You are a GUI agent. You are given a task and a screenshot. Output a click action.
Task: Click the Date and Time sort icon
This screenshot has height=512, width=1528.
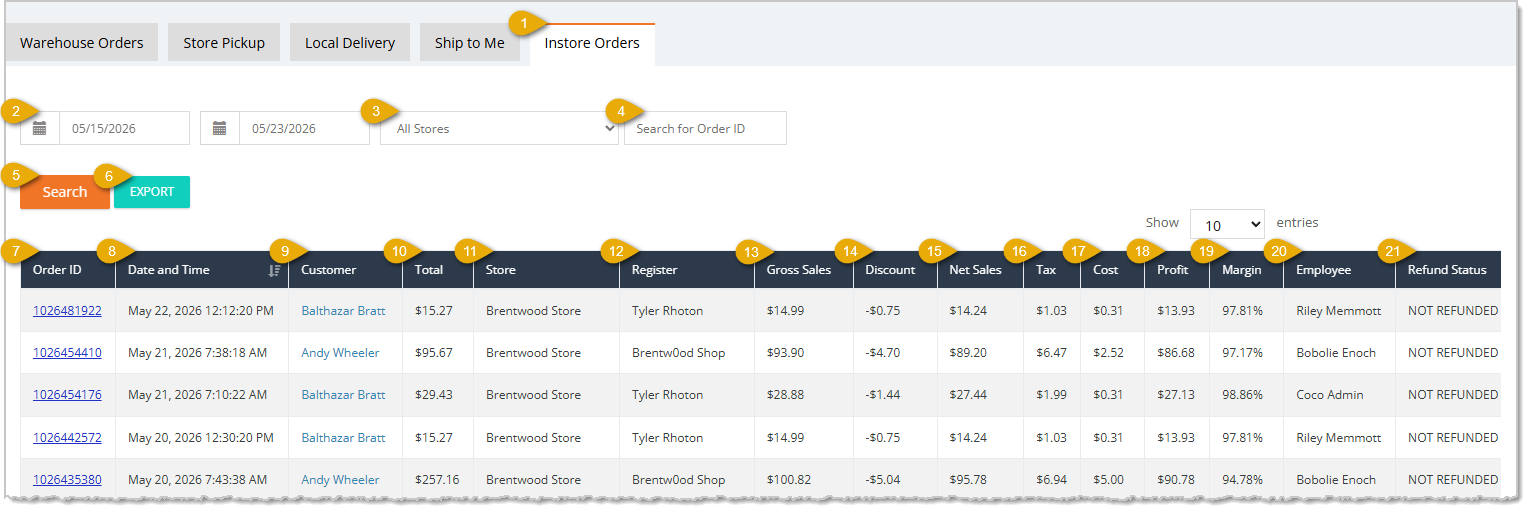click(274, 270)
